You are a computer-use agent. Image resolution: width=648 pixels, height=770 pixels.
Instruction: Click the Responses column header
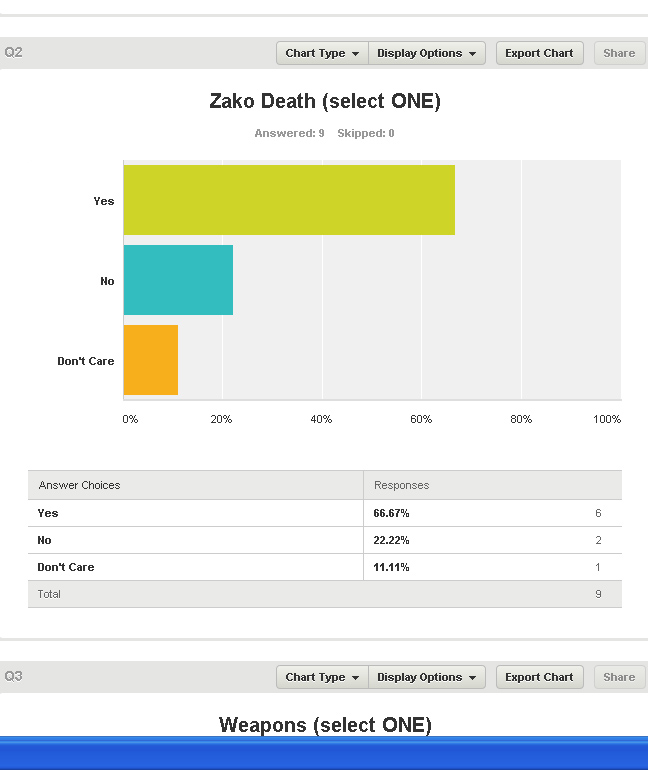402,485
